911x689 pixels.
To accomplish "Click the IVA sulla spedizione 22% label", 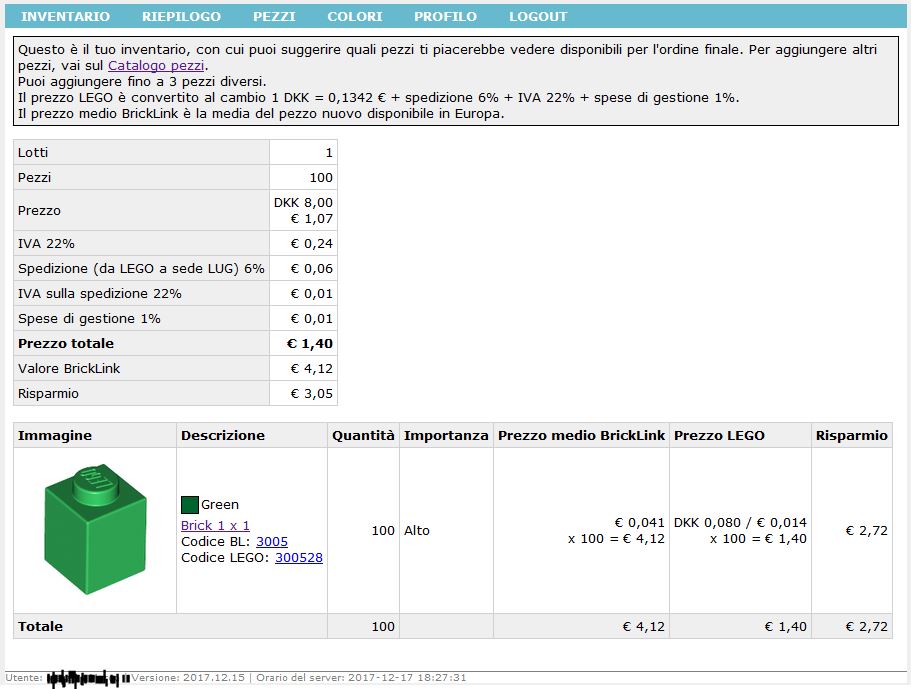I will click(x=99, y=293).
